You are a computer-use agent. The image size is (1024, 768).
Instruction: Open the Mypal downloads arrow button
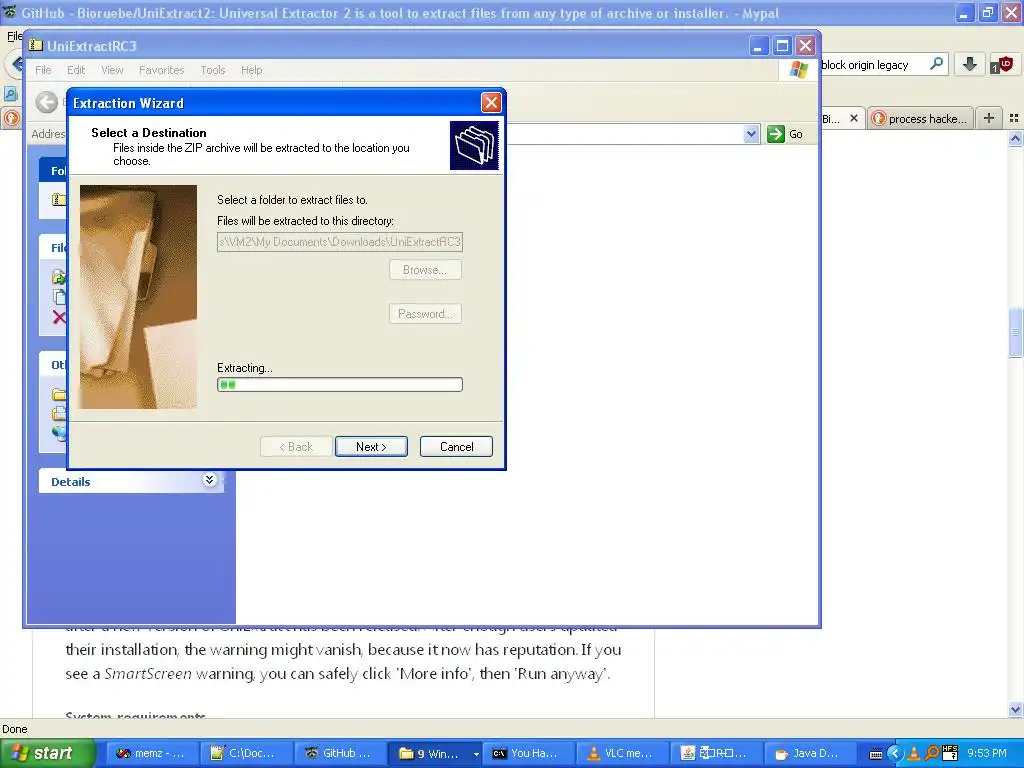970,64
